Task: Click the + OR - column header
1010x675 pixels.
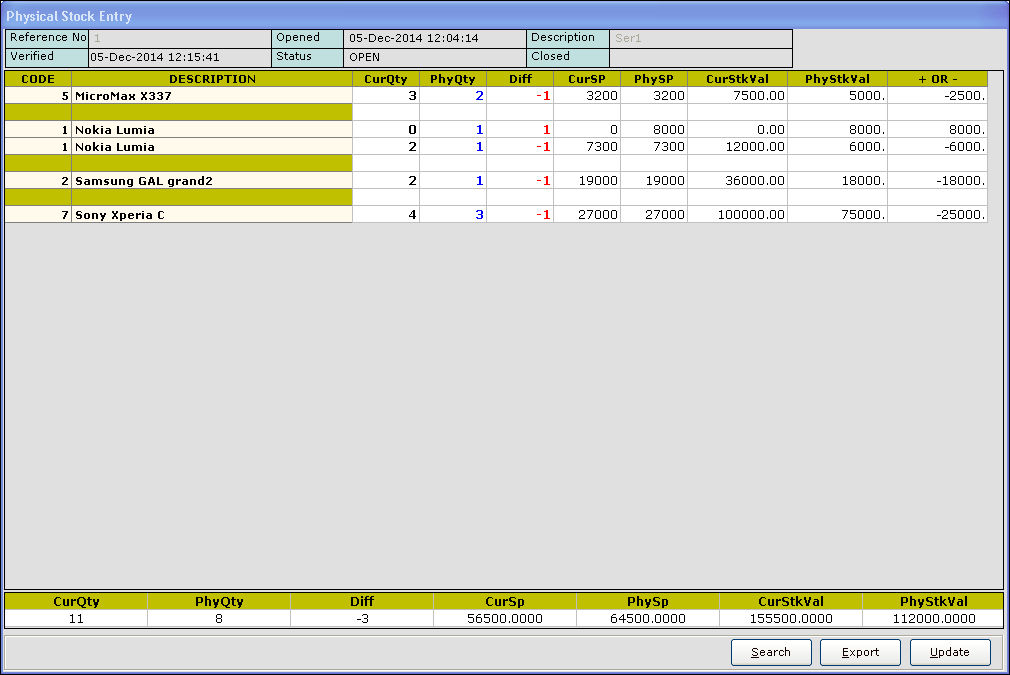Action: click(938, 79)
